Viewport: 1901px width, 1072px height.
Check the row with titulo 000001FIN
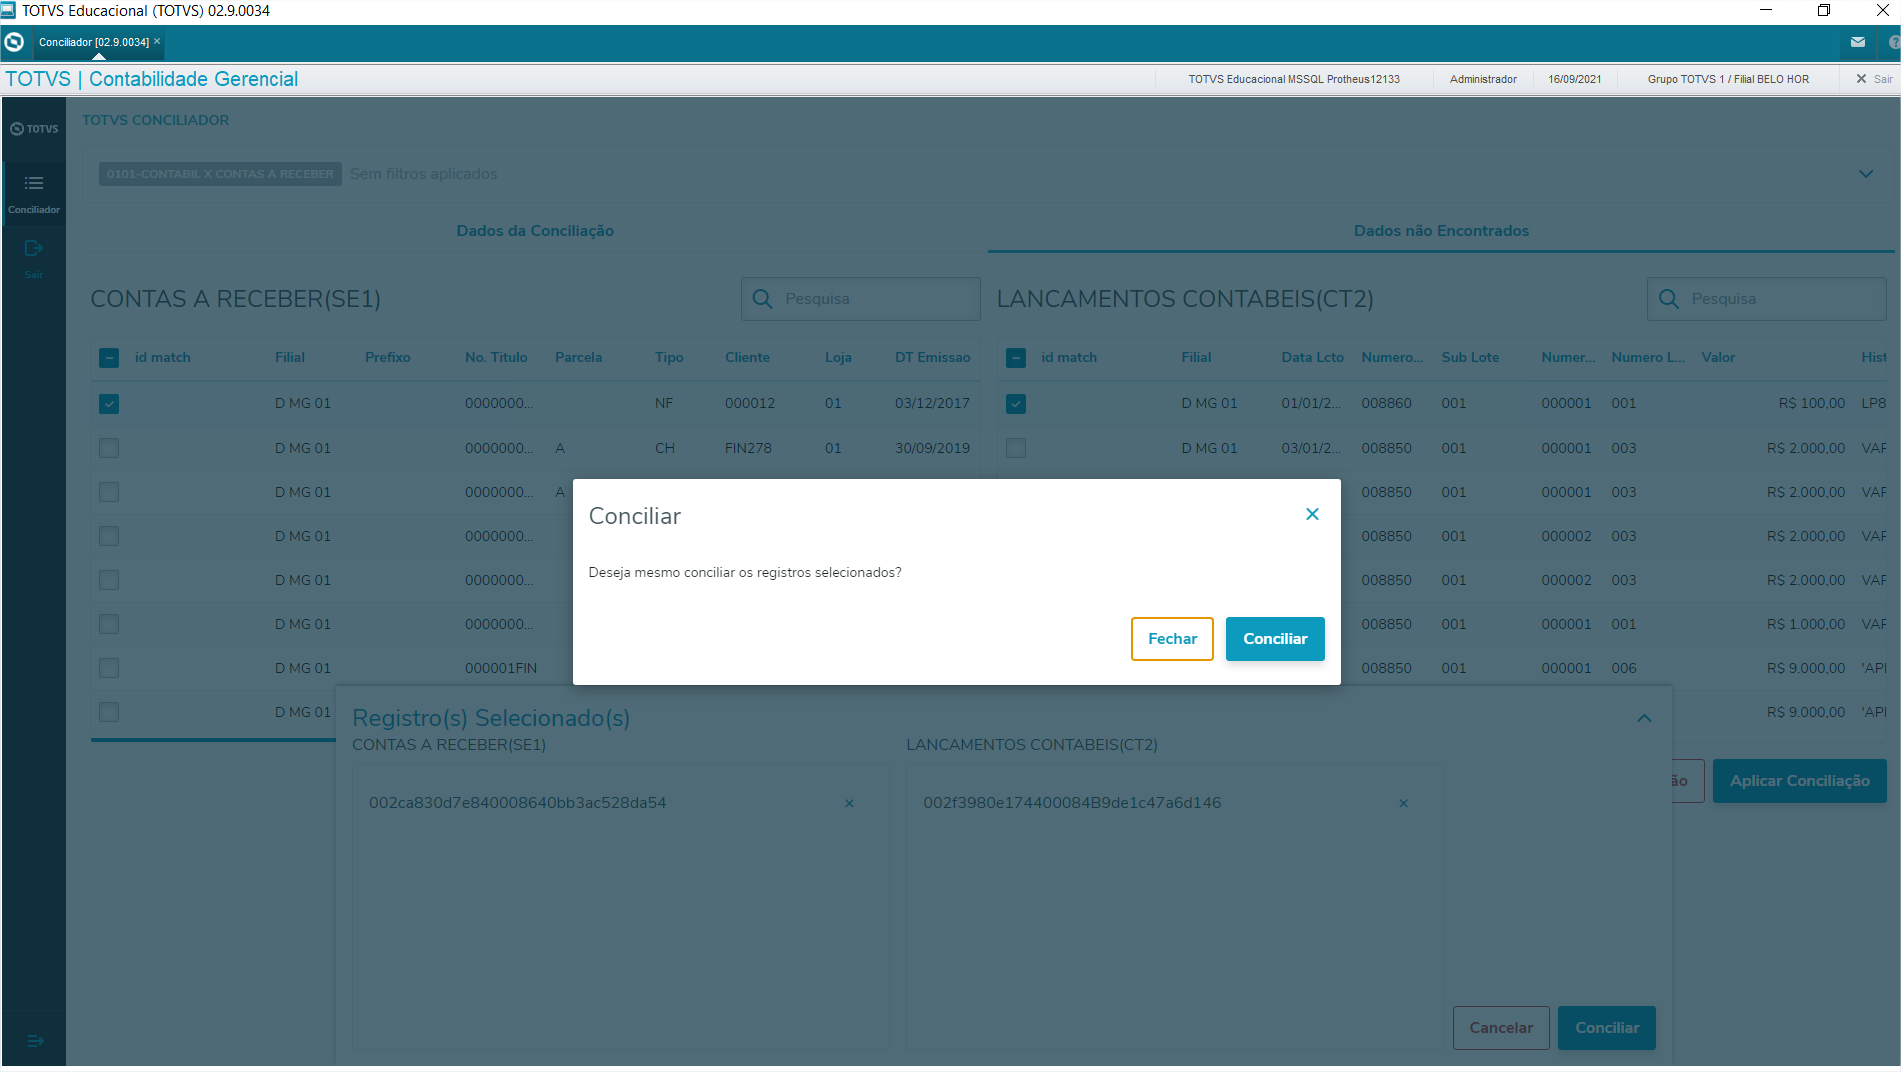coord(109,668)
